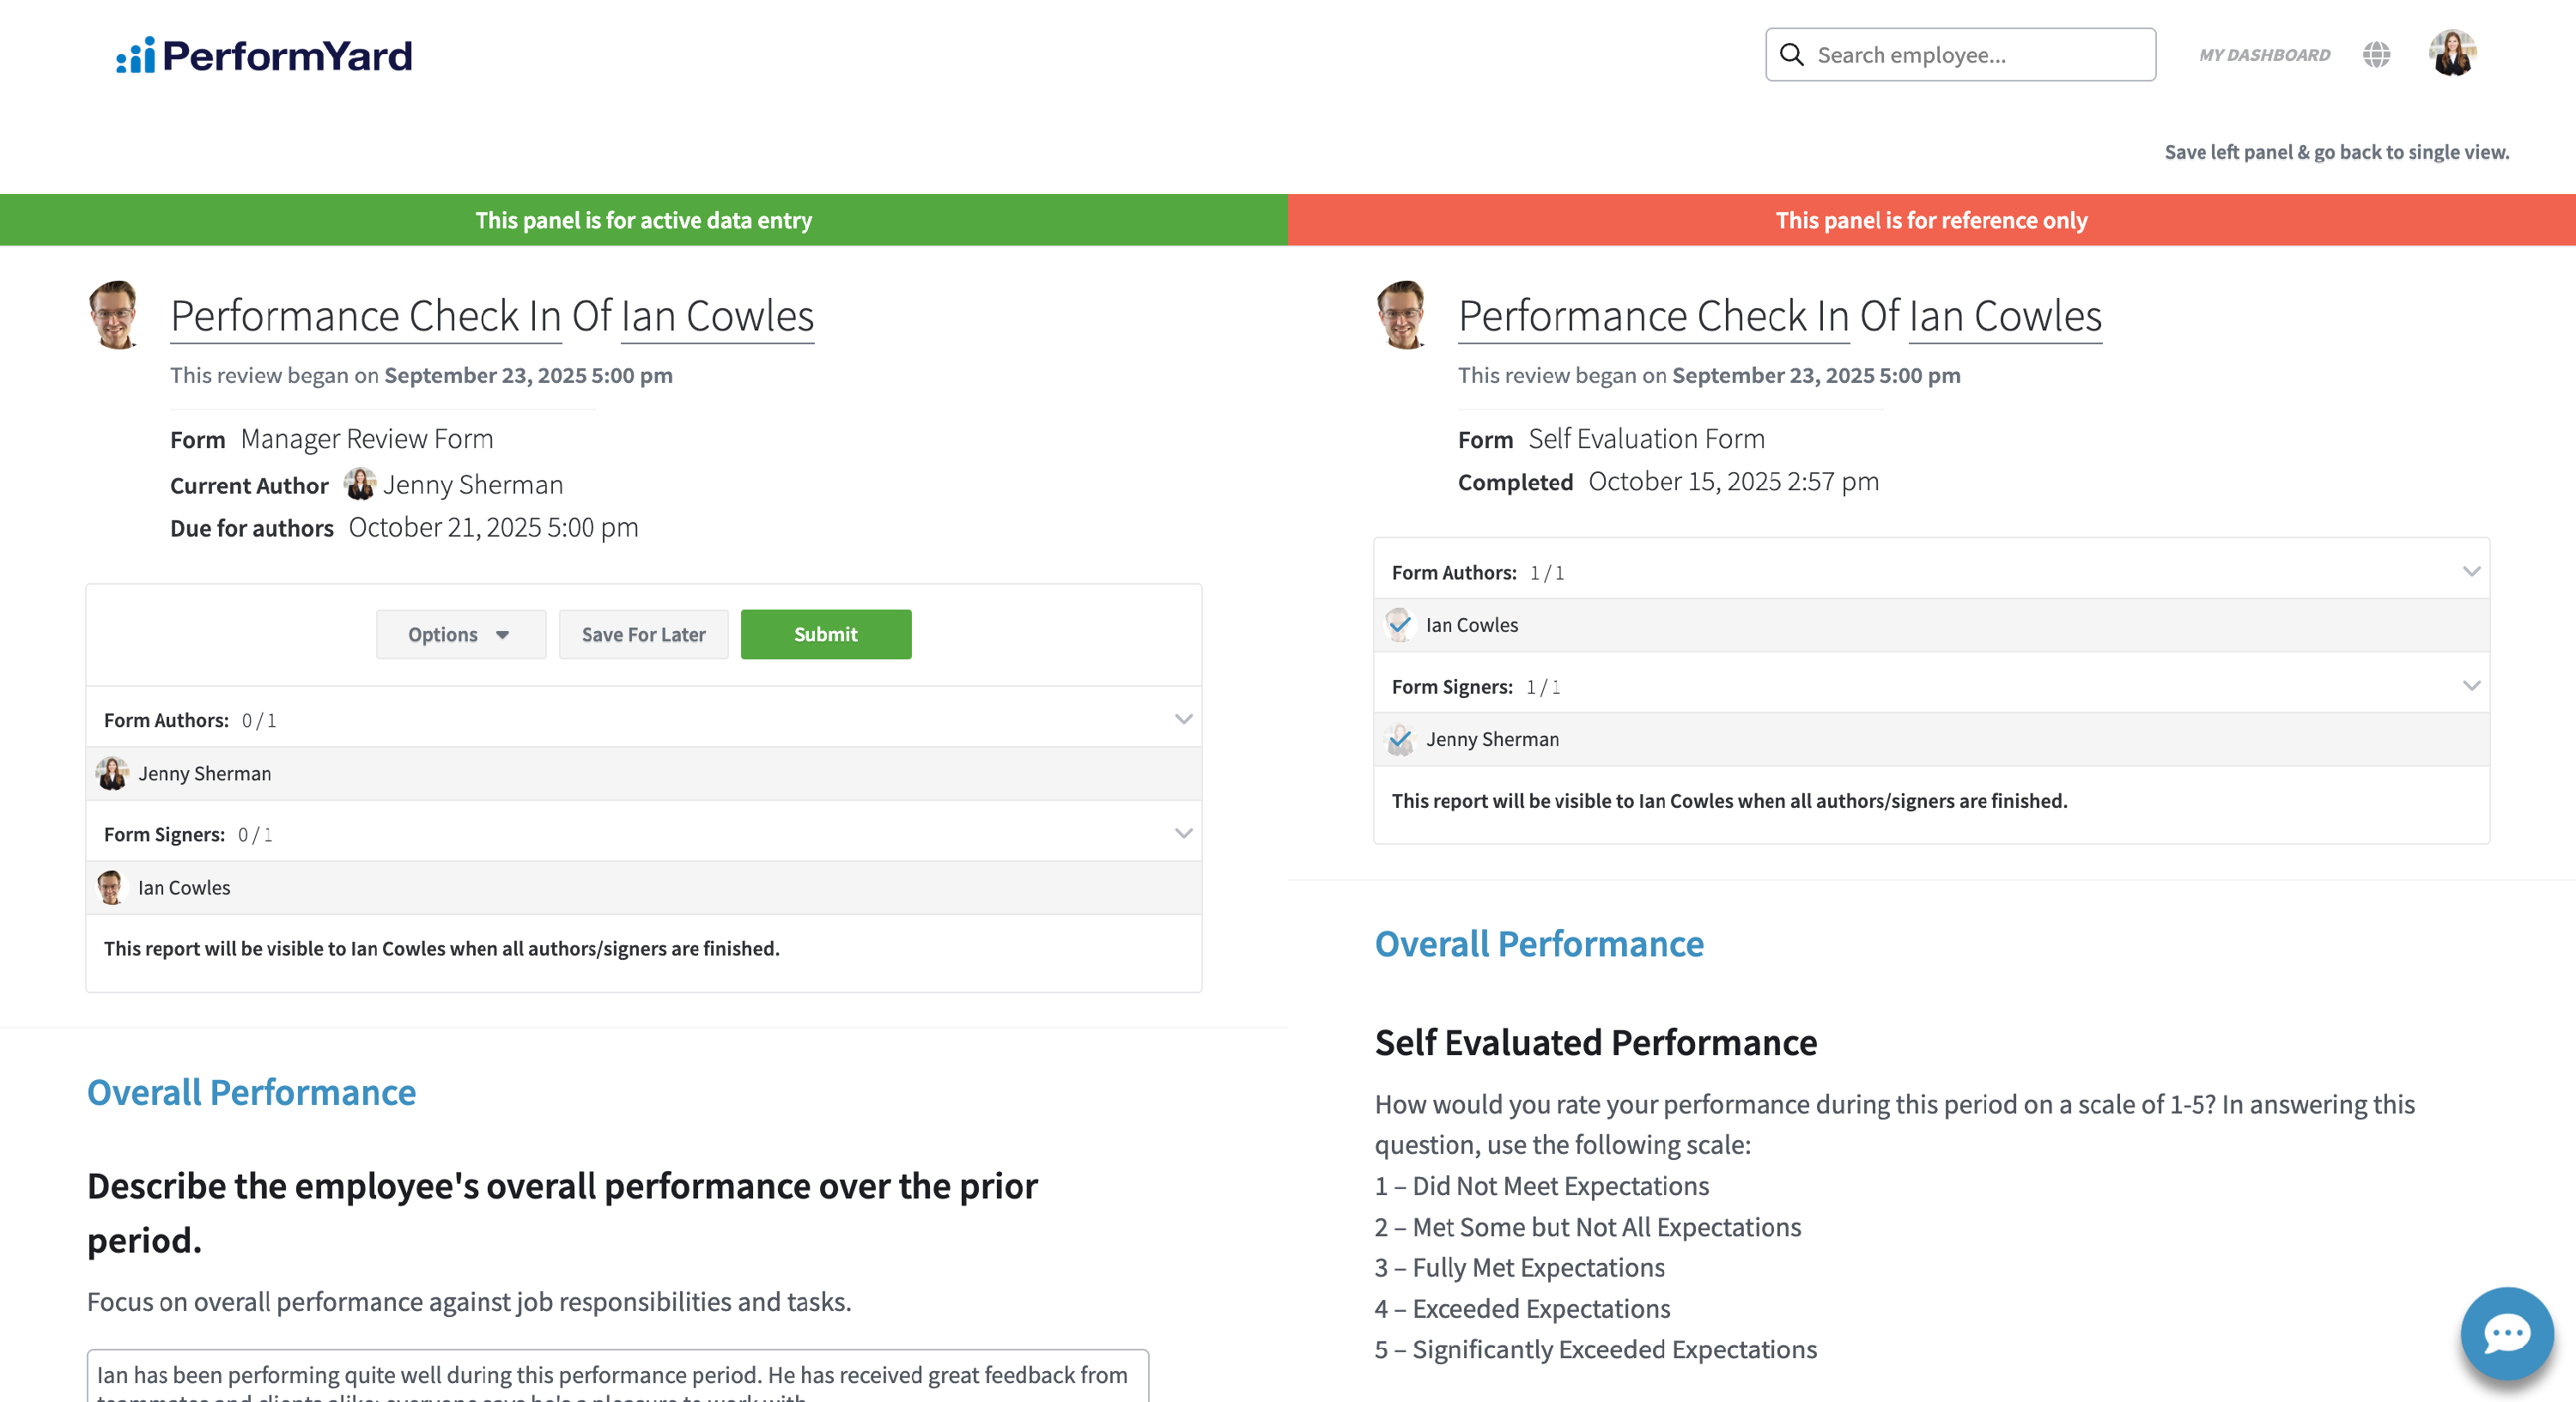Click the PerformYard logo
This screenshot has width=2576, height=1402.
point(263,56)
